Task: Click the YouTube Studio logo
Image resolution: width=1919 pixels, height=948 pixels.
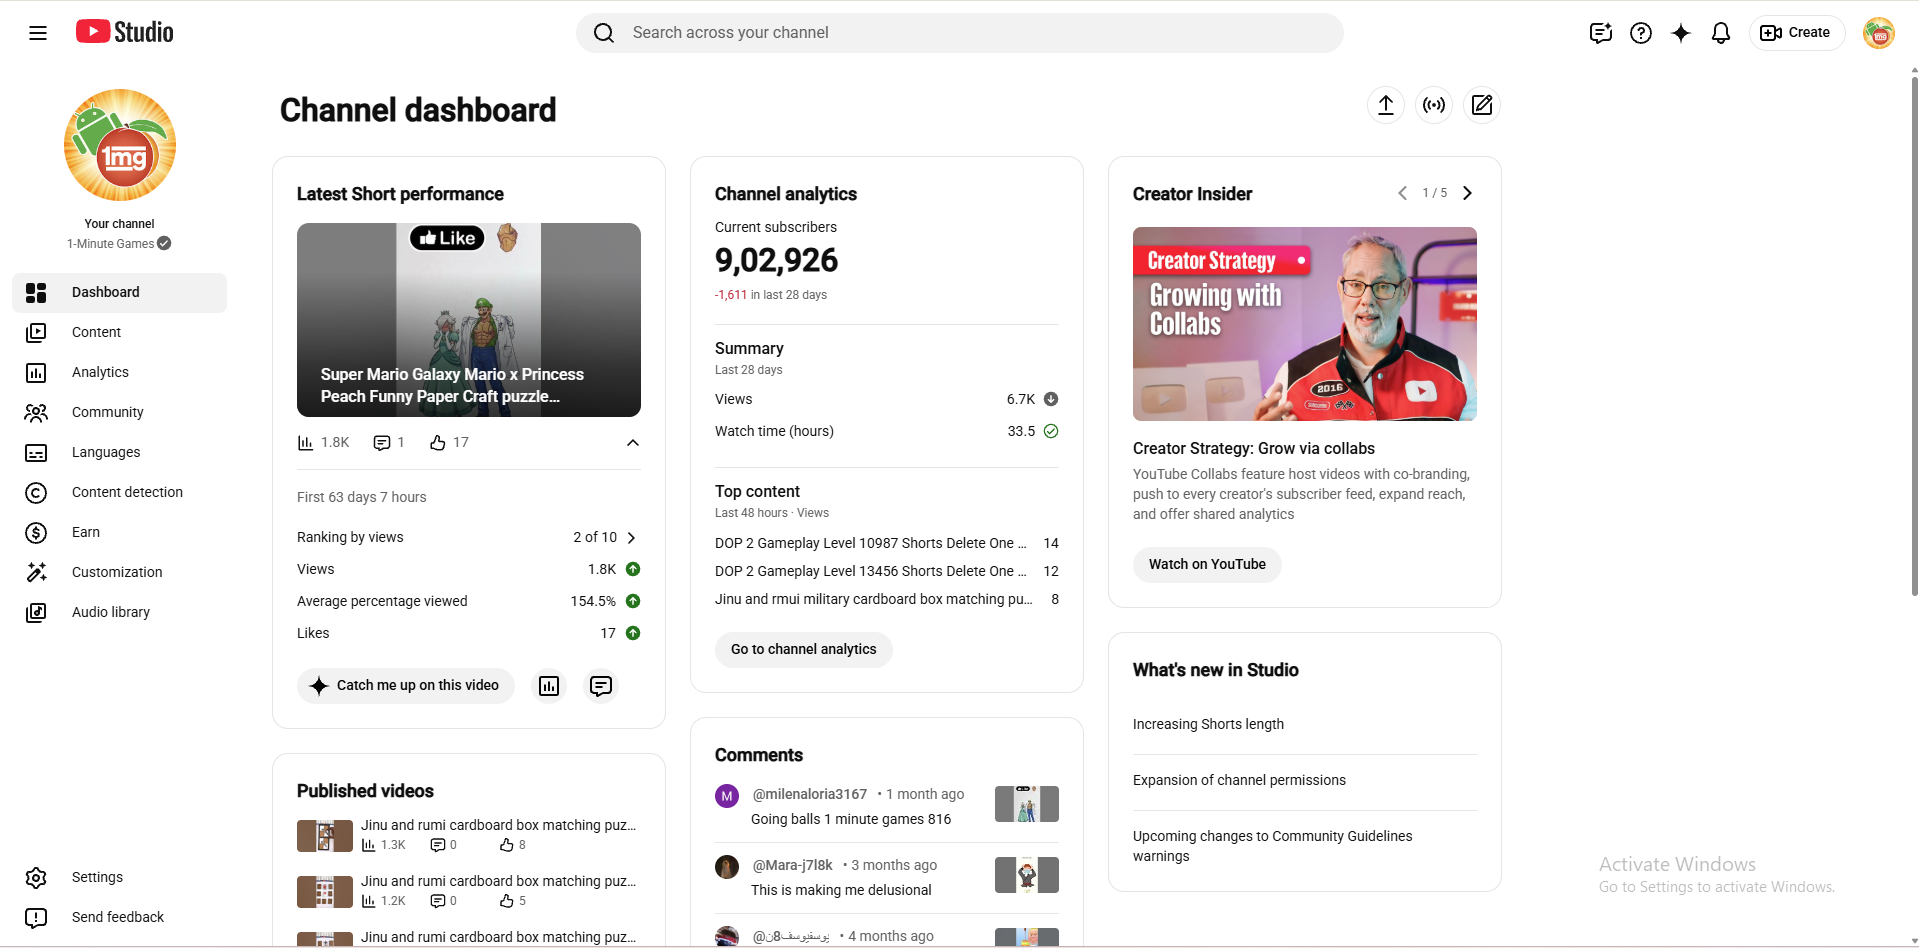Action: [x=125, y=32]
